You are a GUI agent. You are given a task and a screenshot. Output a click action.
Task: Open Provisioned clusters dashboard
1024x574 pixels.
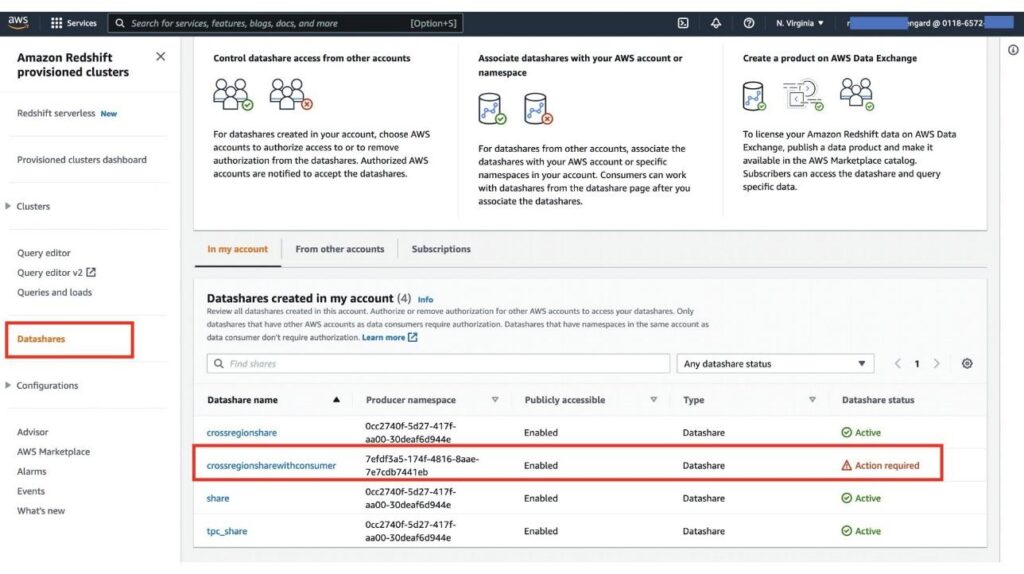[82, 159]
